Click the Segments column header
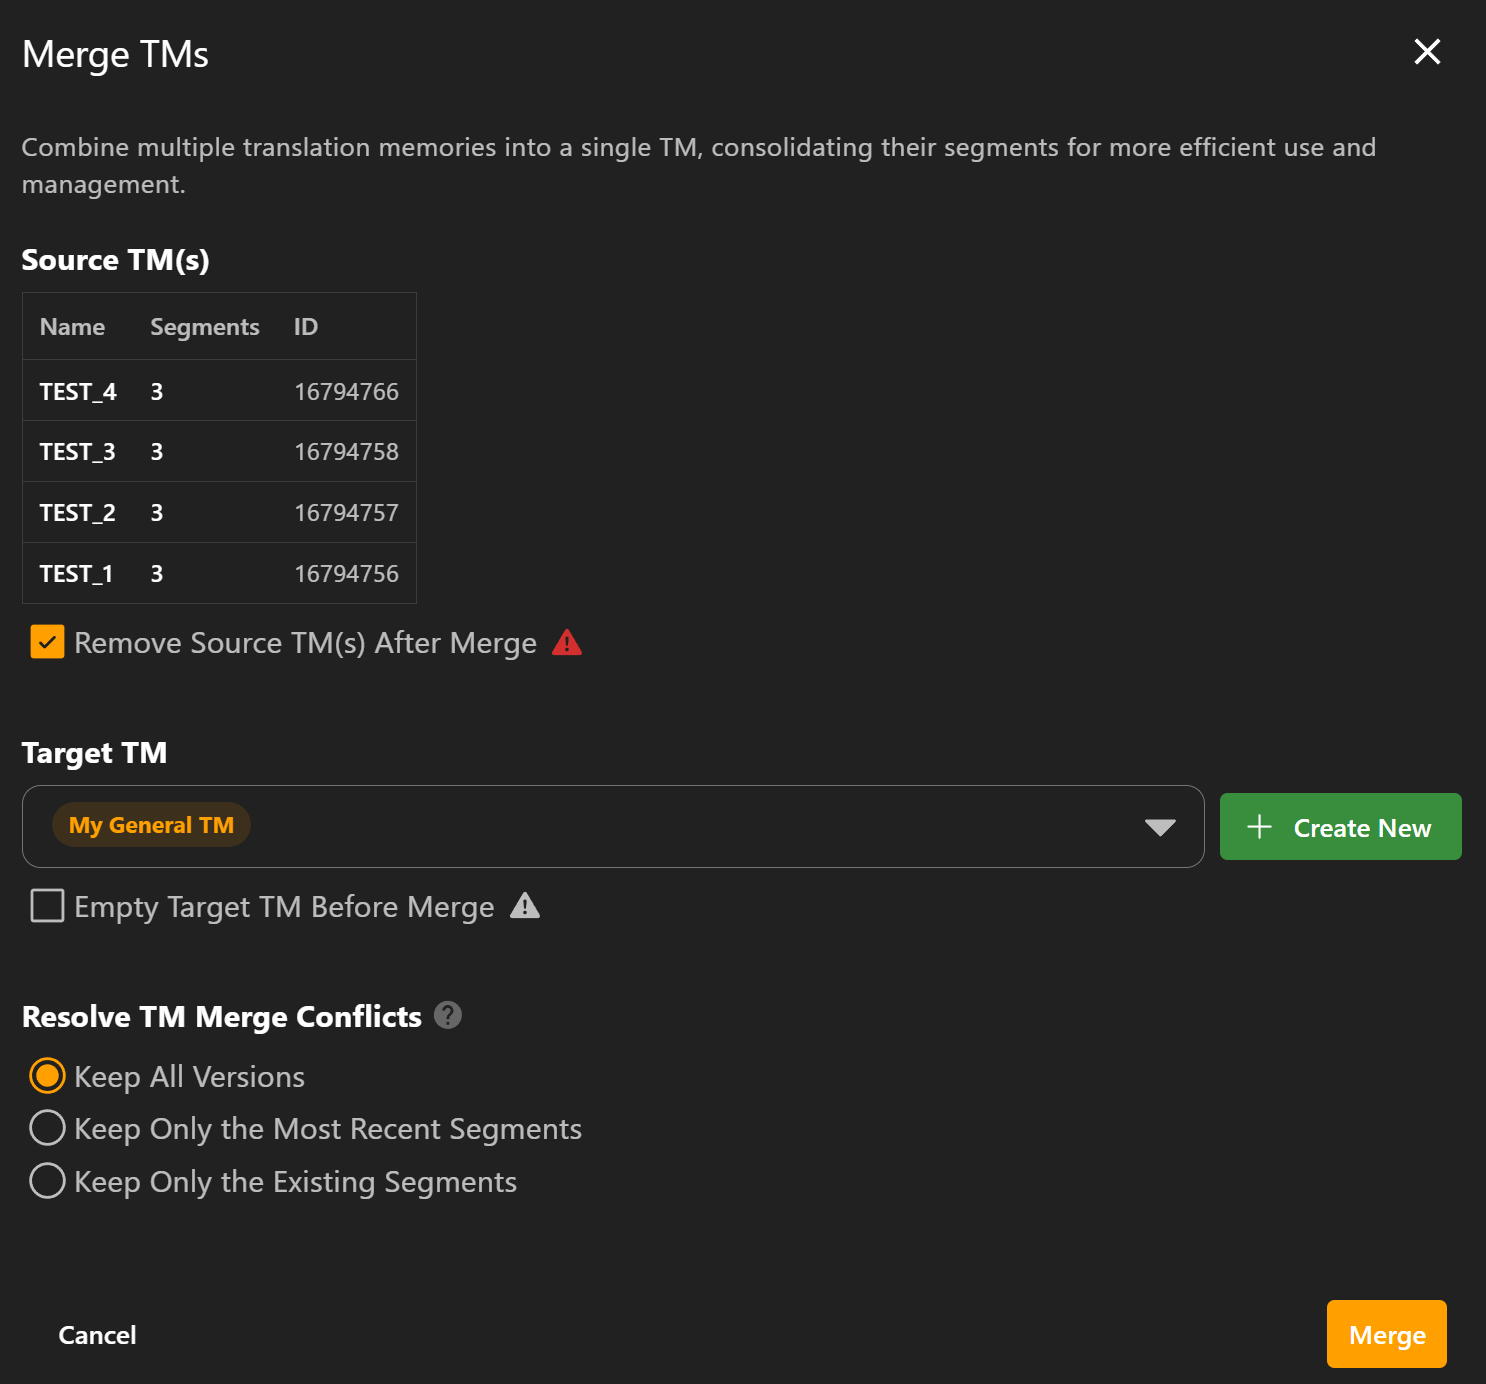Viewport: 1486px width, 1384px height. 204,327
